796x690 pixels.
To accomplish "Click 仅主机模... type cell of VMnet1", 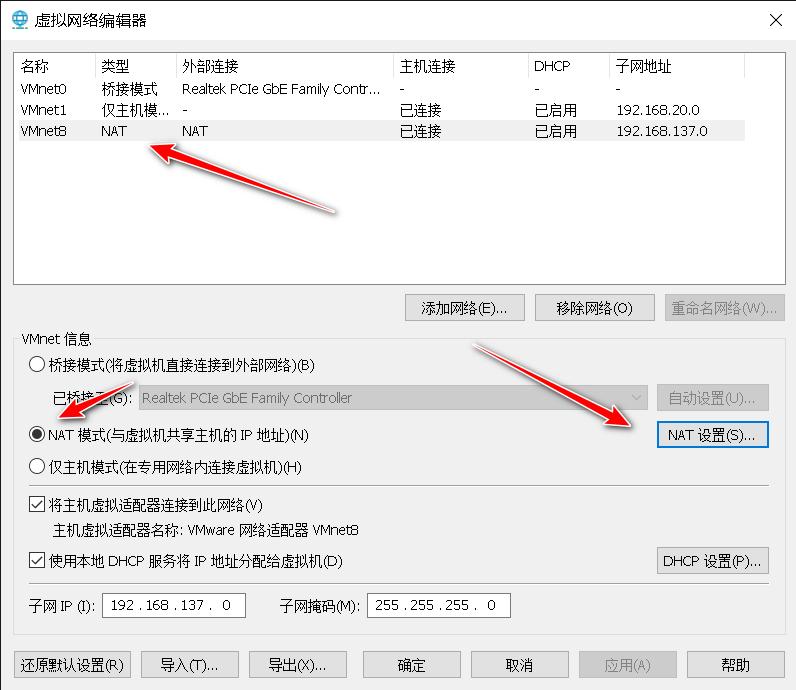I will tap(135, 110).
